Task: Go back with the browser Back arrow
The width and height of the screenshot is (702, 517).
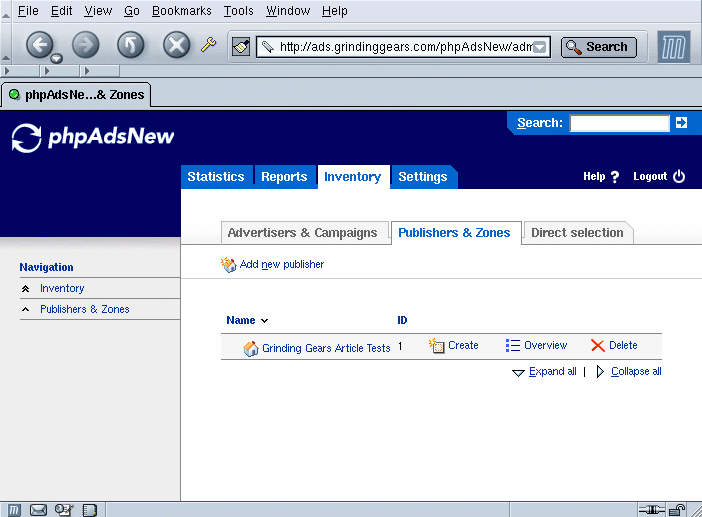Action: point(39,45)
